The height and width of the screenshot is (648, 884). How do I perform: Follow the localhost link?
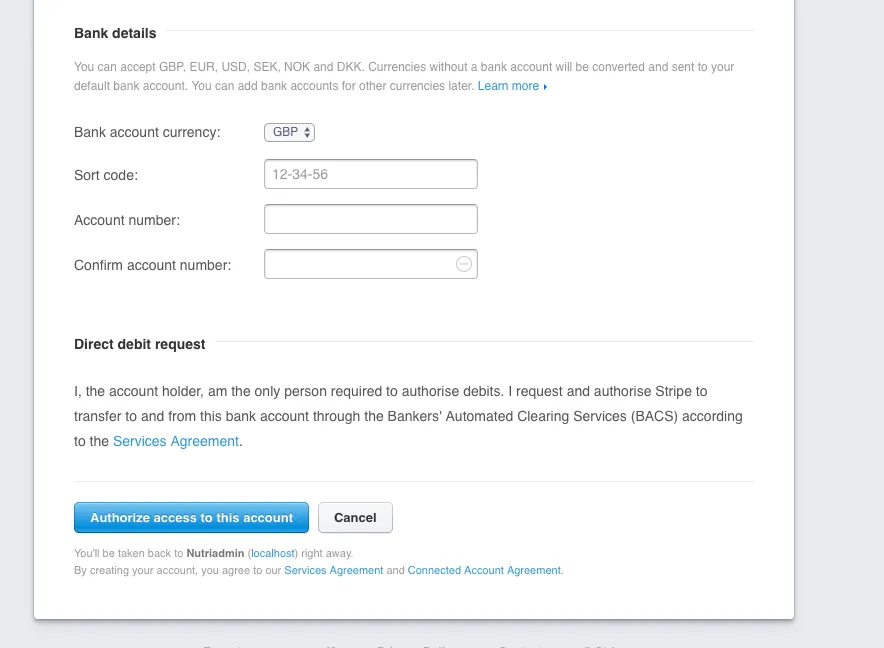click(x=273, y=553)
